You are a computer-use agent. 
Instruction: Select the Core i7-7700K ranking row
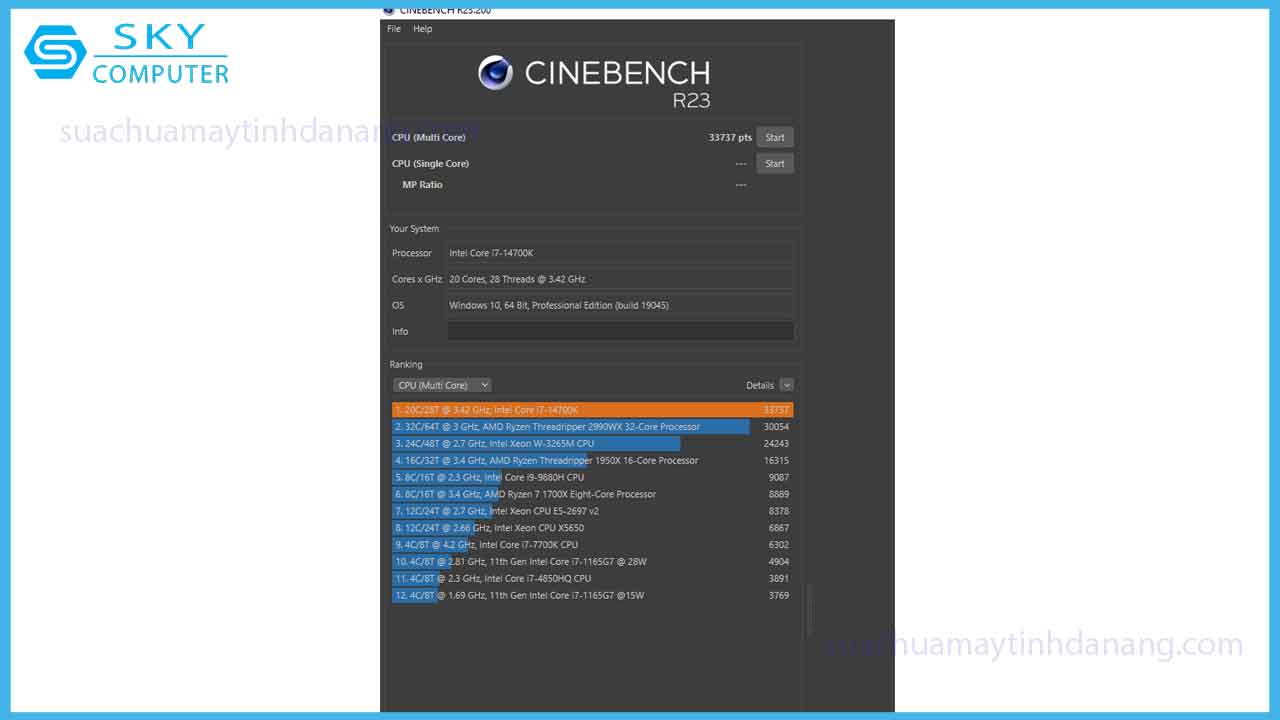coord(593,545)
